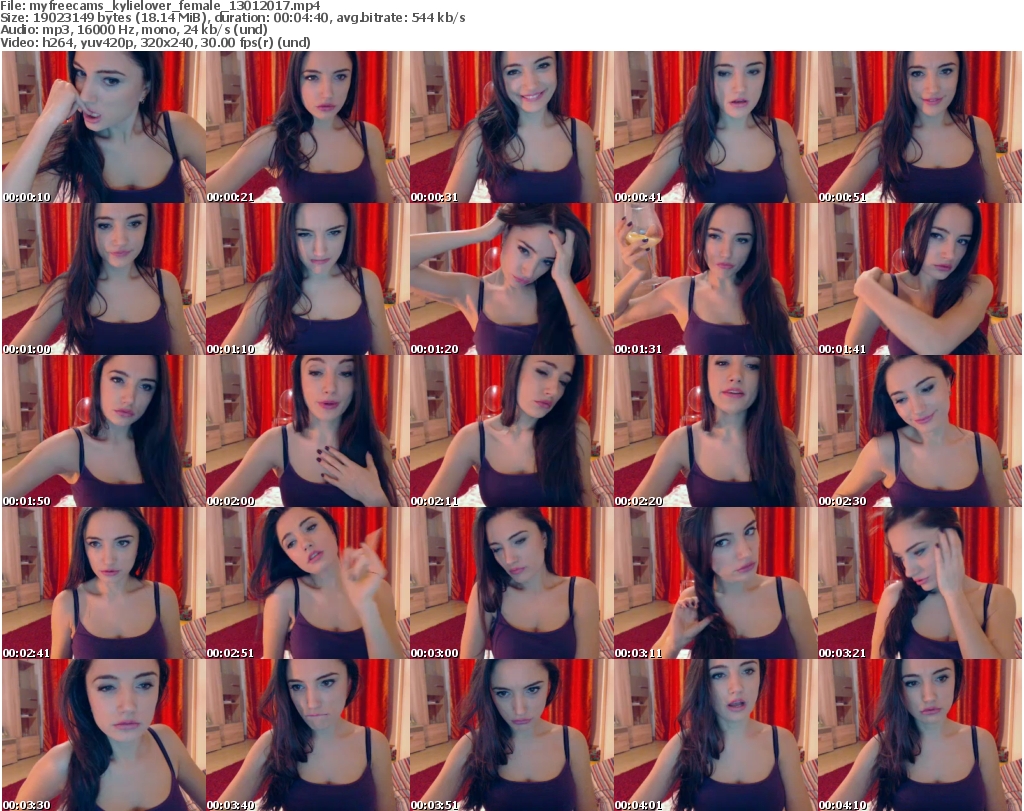
Task: Select the thumbnail stamped 00:04:01
Action: tap(716, 735)
